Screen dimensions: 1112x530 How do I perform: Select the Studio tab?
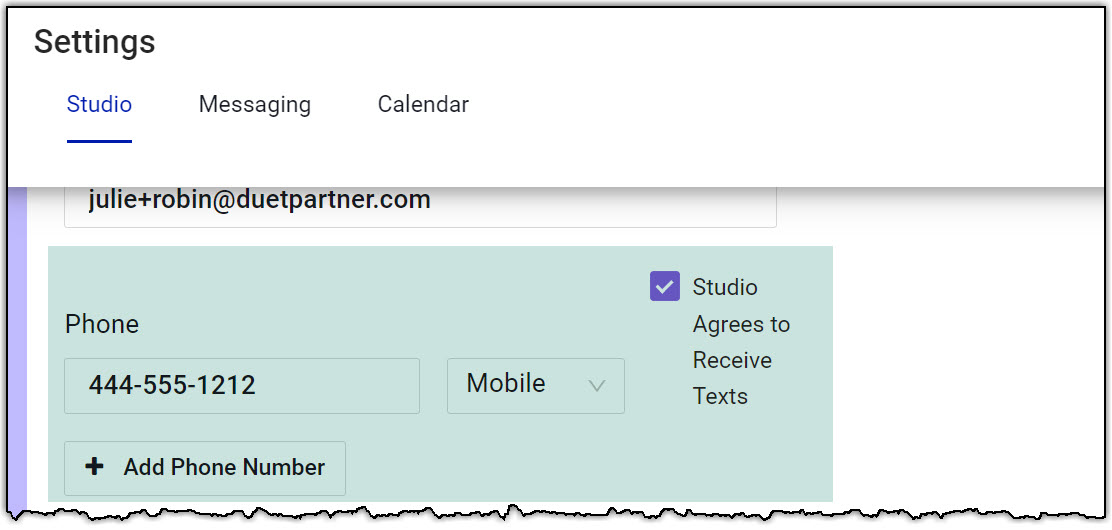pos(99,104)
